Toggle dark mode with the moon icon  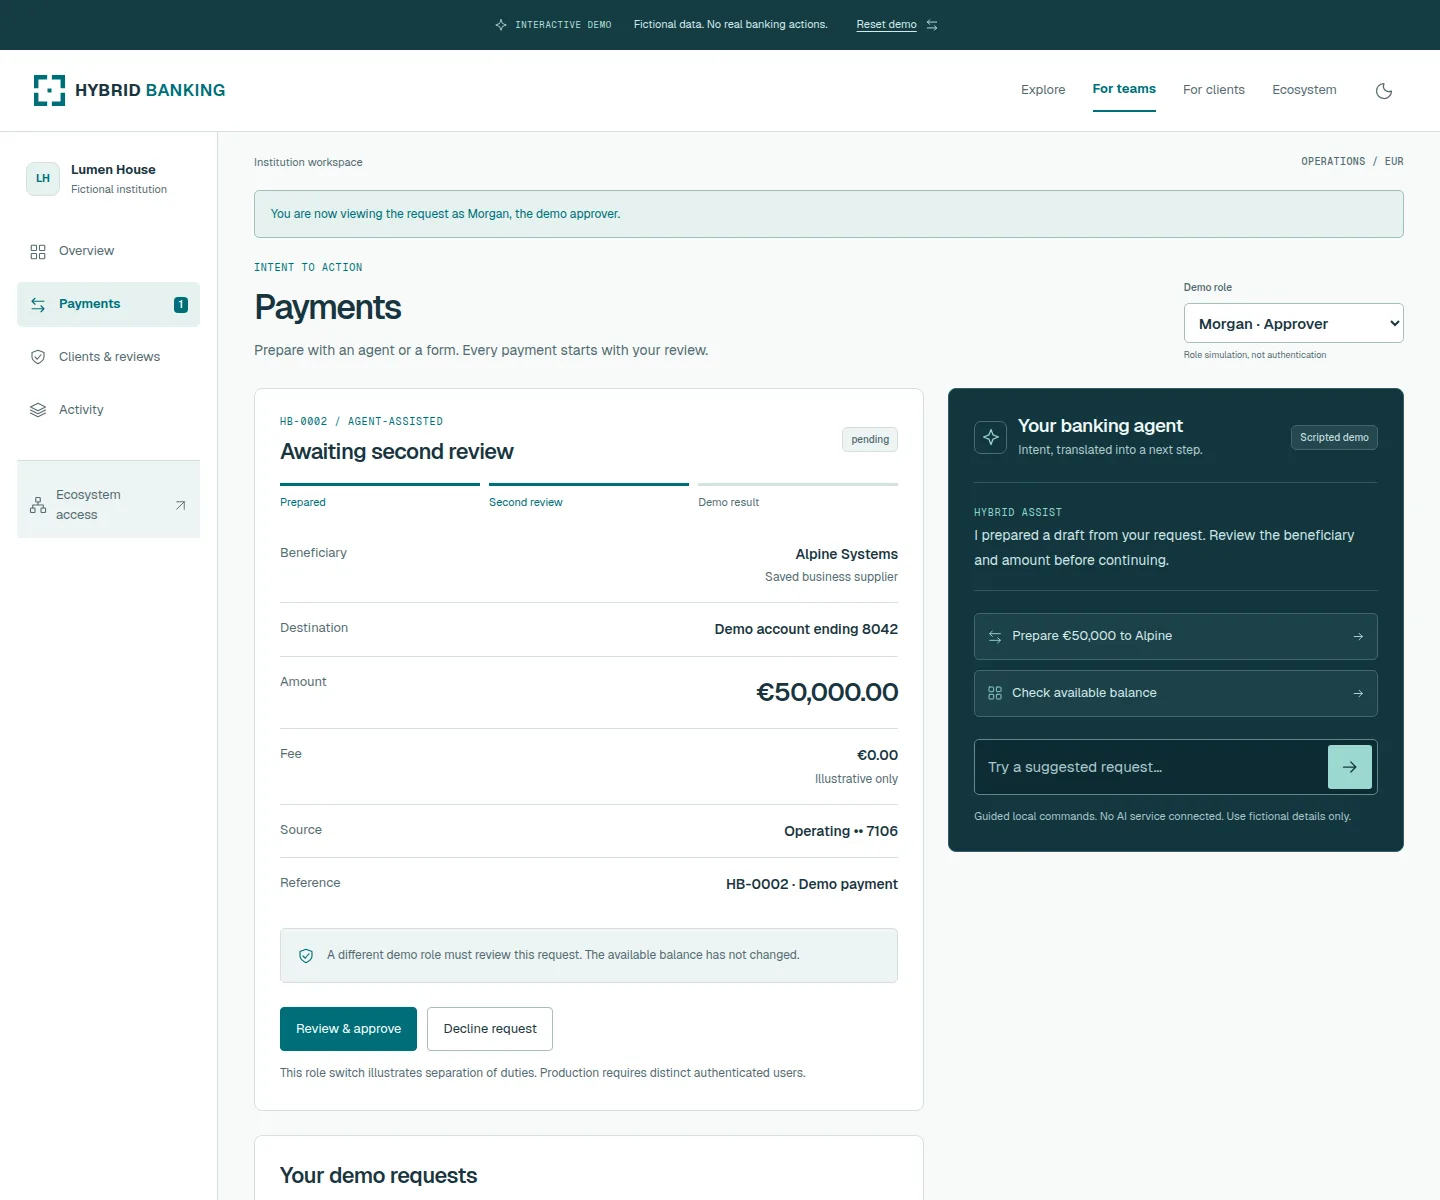pos(1384,91)
